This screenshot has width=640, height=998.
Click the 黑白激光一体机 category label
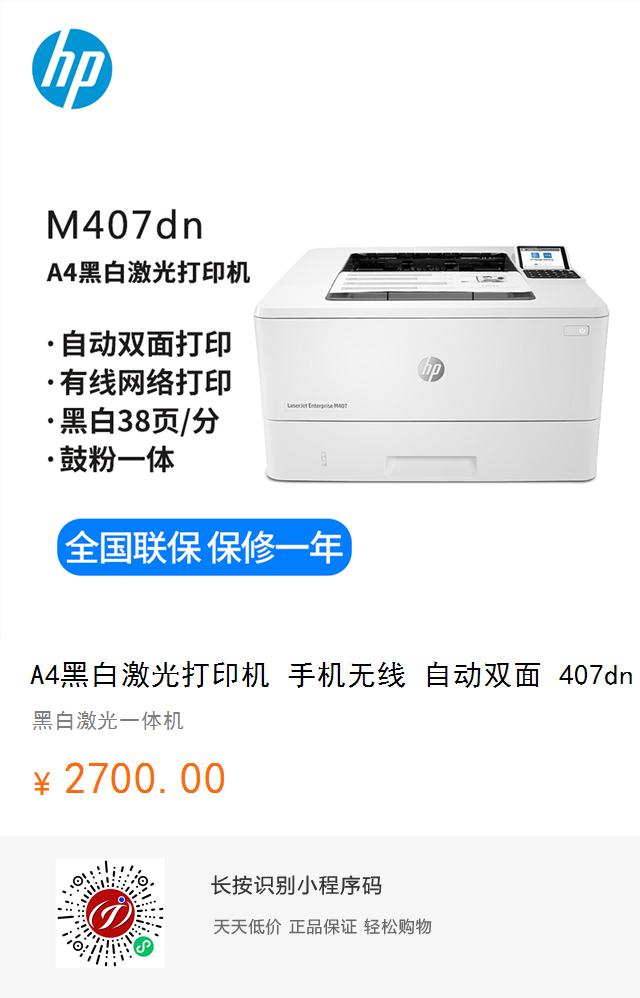(x=108, y=721)
